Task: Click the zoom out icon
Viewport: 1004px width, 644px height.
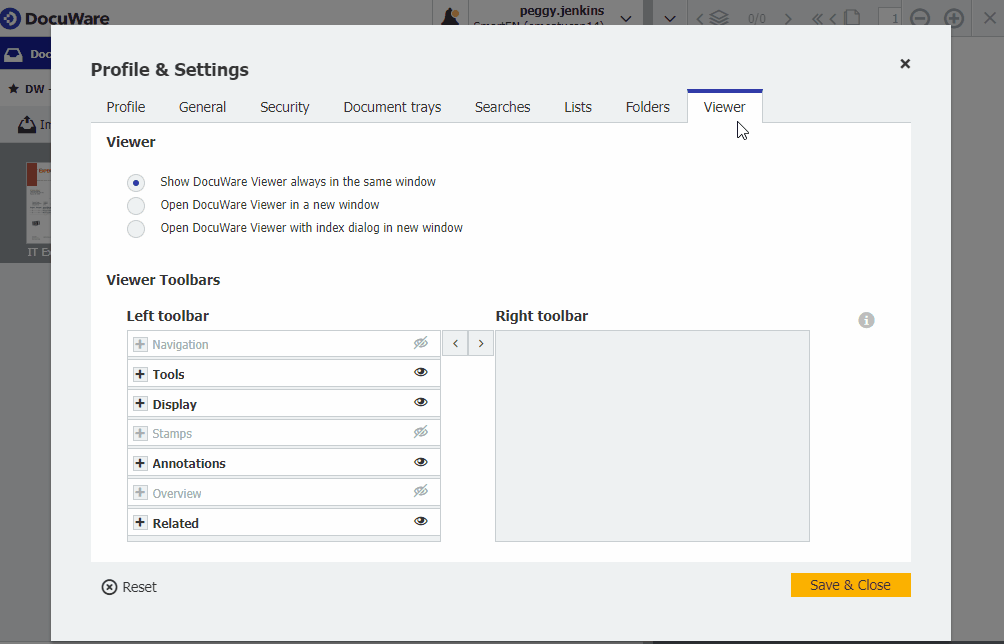Action: (x=919, y=17)
